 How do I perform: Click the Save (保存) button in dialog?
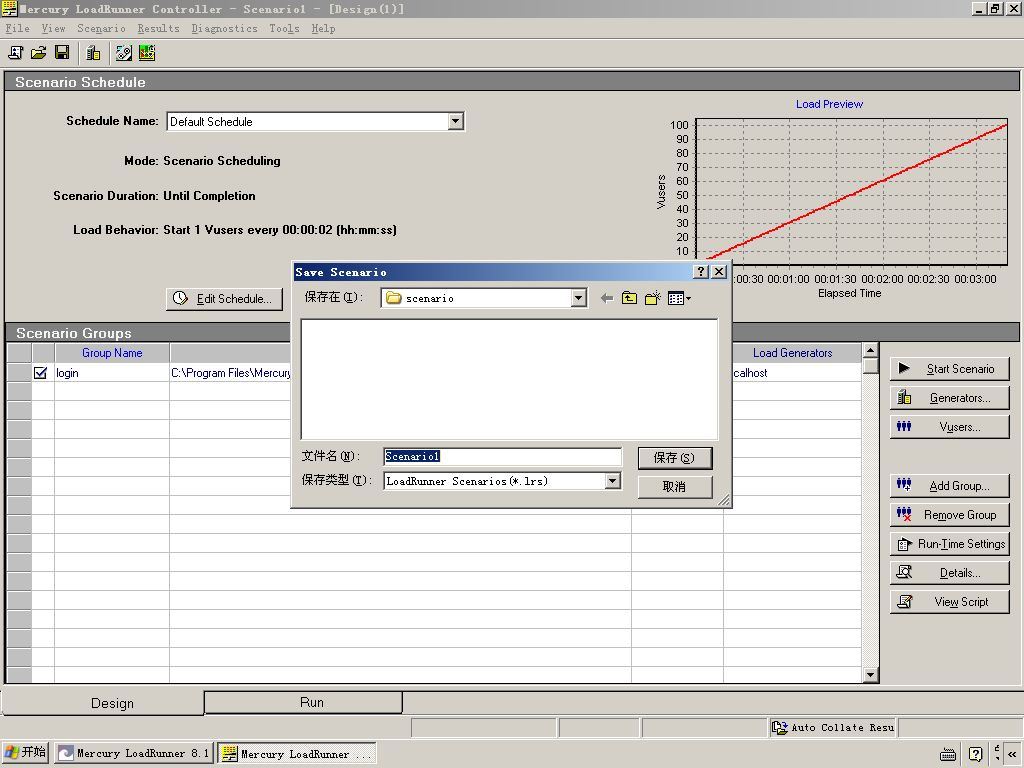tap(675, 458)
